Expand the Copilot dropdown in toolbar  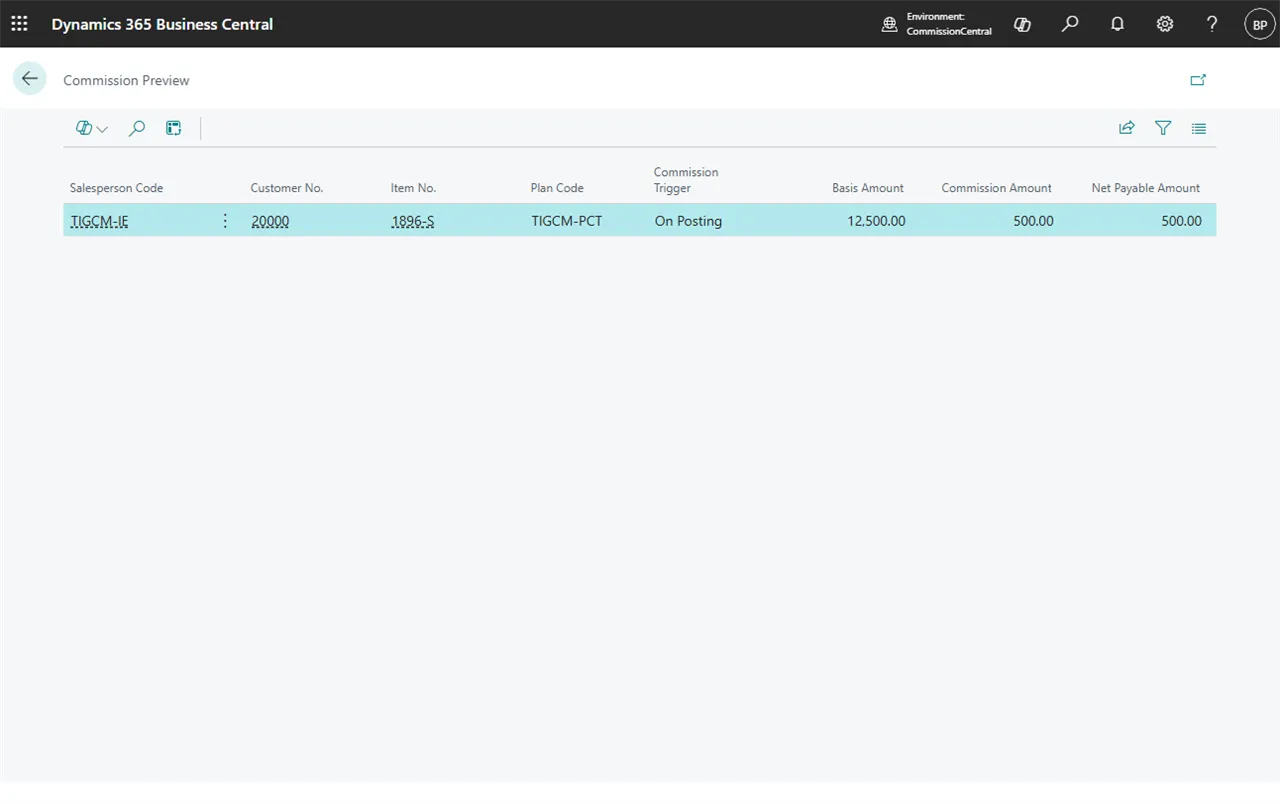(92, 128)
